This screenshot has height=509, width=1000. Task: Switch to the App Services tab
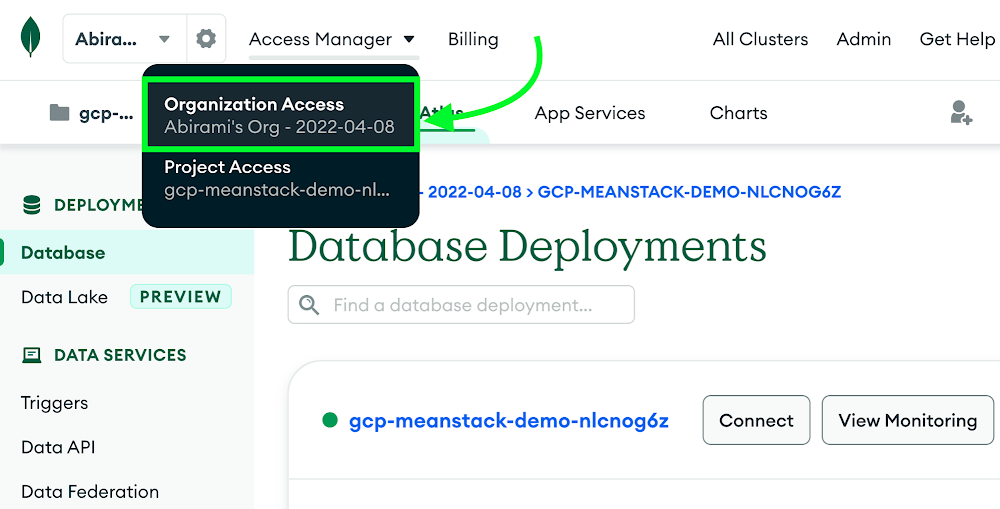(x=590, y=113)
